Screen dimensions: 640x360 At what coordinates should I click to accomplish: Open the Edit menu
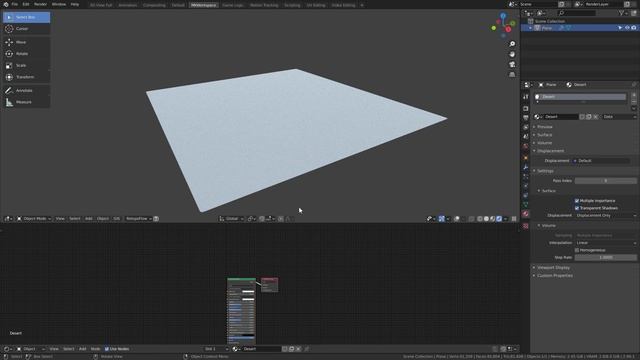click(x=26, y=4)
